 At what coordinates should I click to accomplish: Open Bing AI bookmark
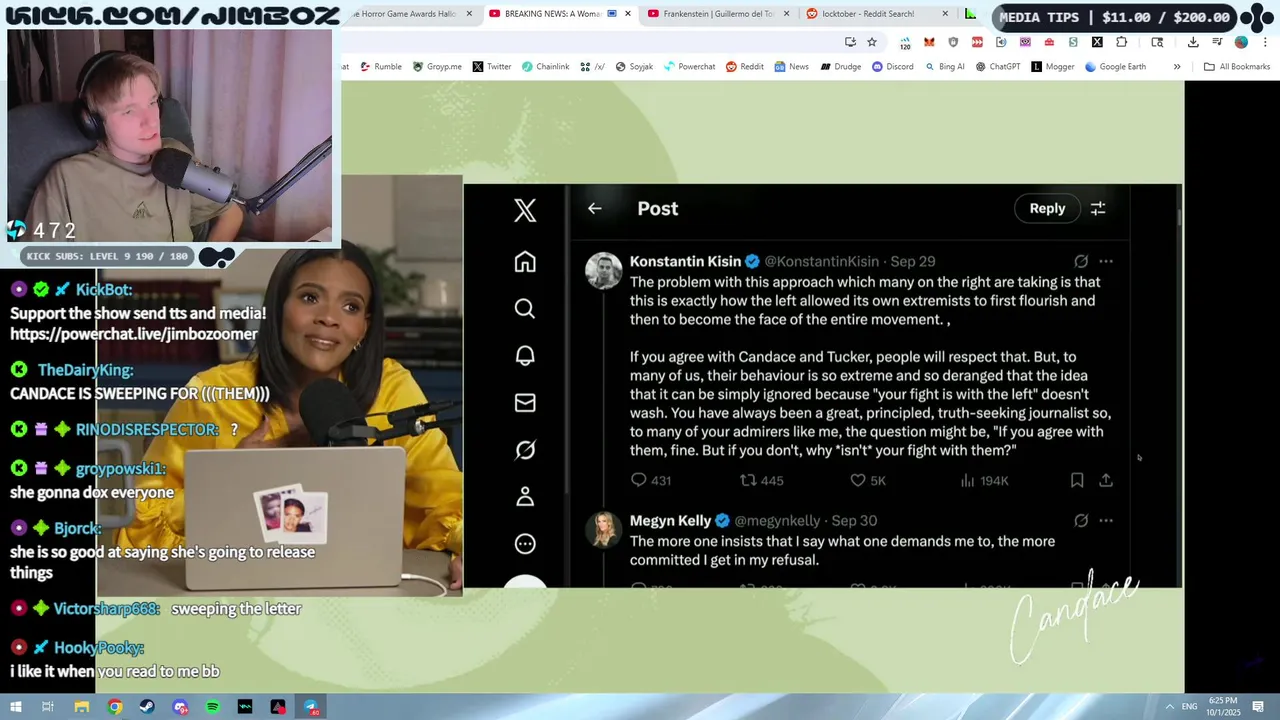point(944,67)
